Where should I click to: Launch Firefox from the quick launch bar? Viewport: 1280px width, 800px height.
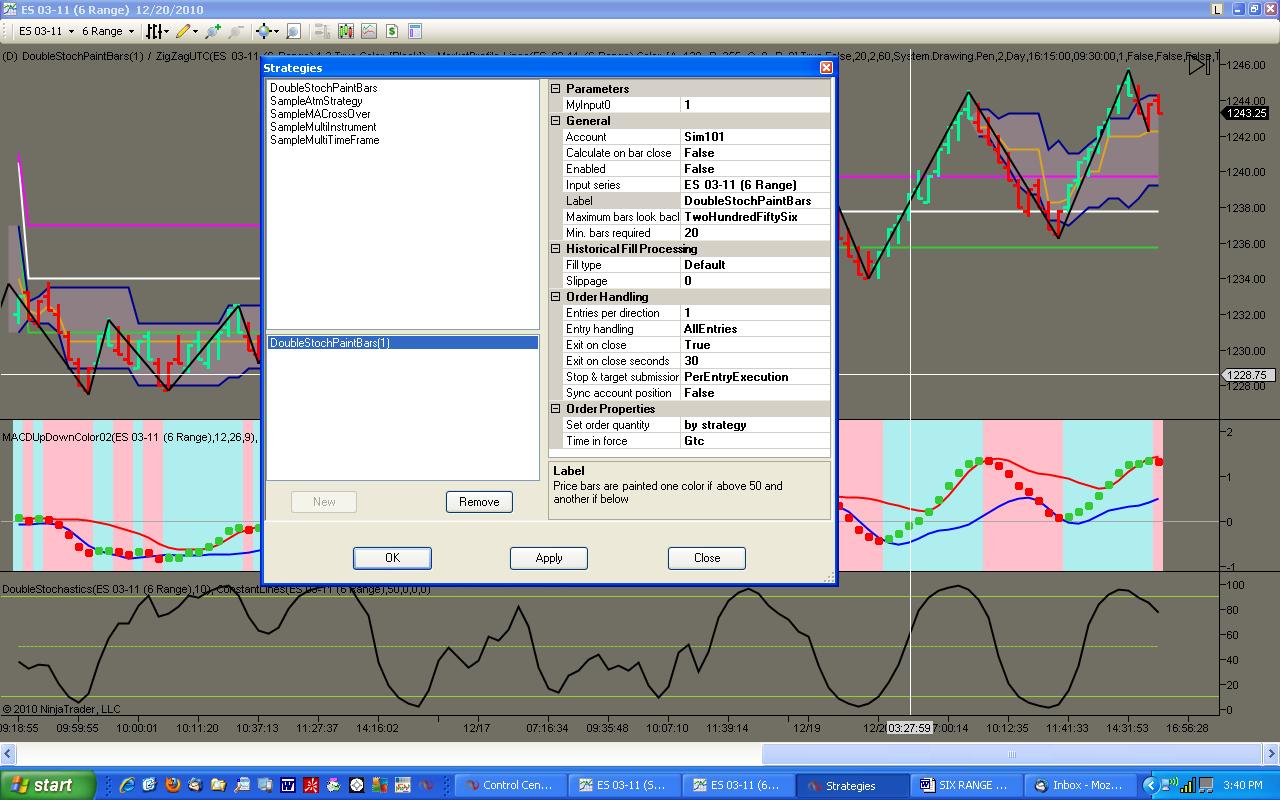[x=173, y=785]
